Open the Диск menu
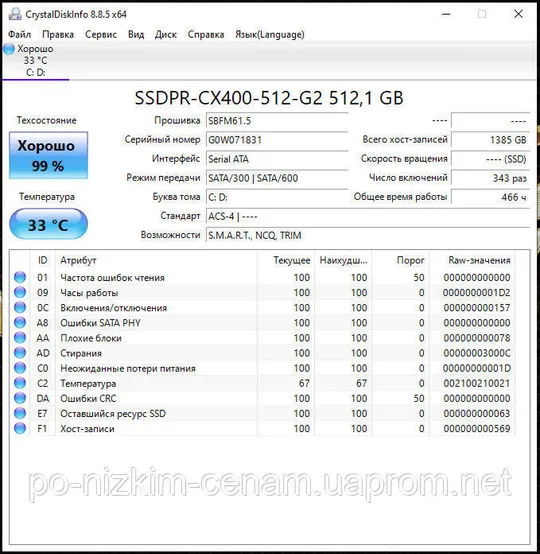This screenshot has width=540, height=554. pos(166,34)
